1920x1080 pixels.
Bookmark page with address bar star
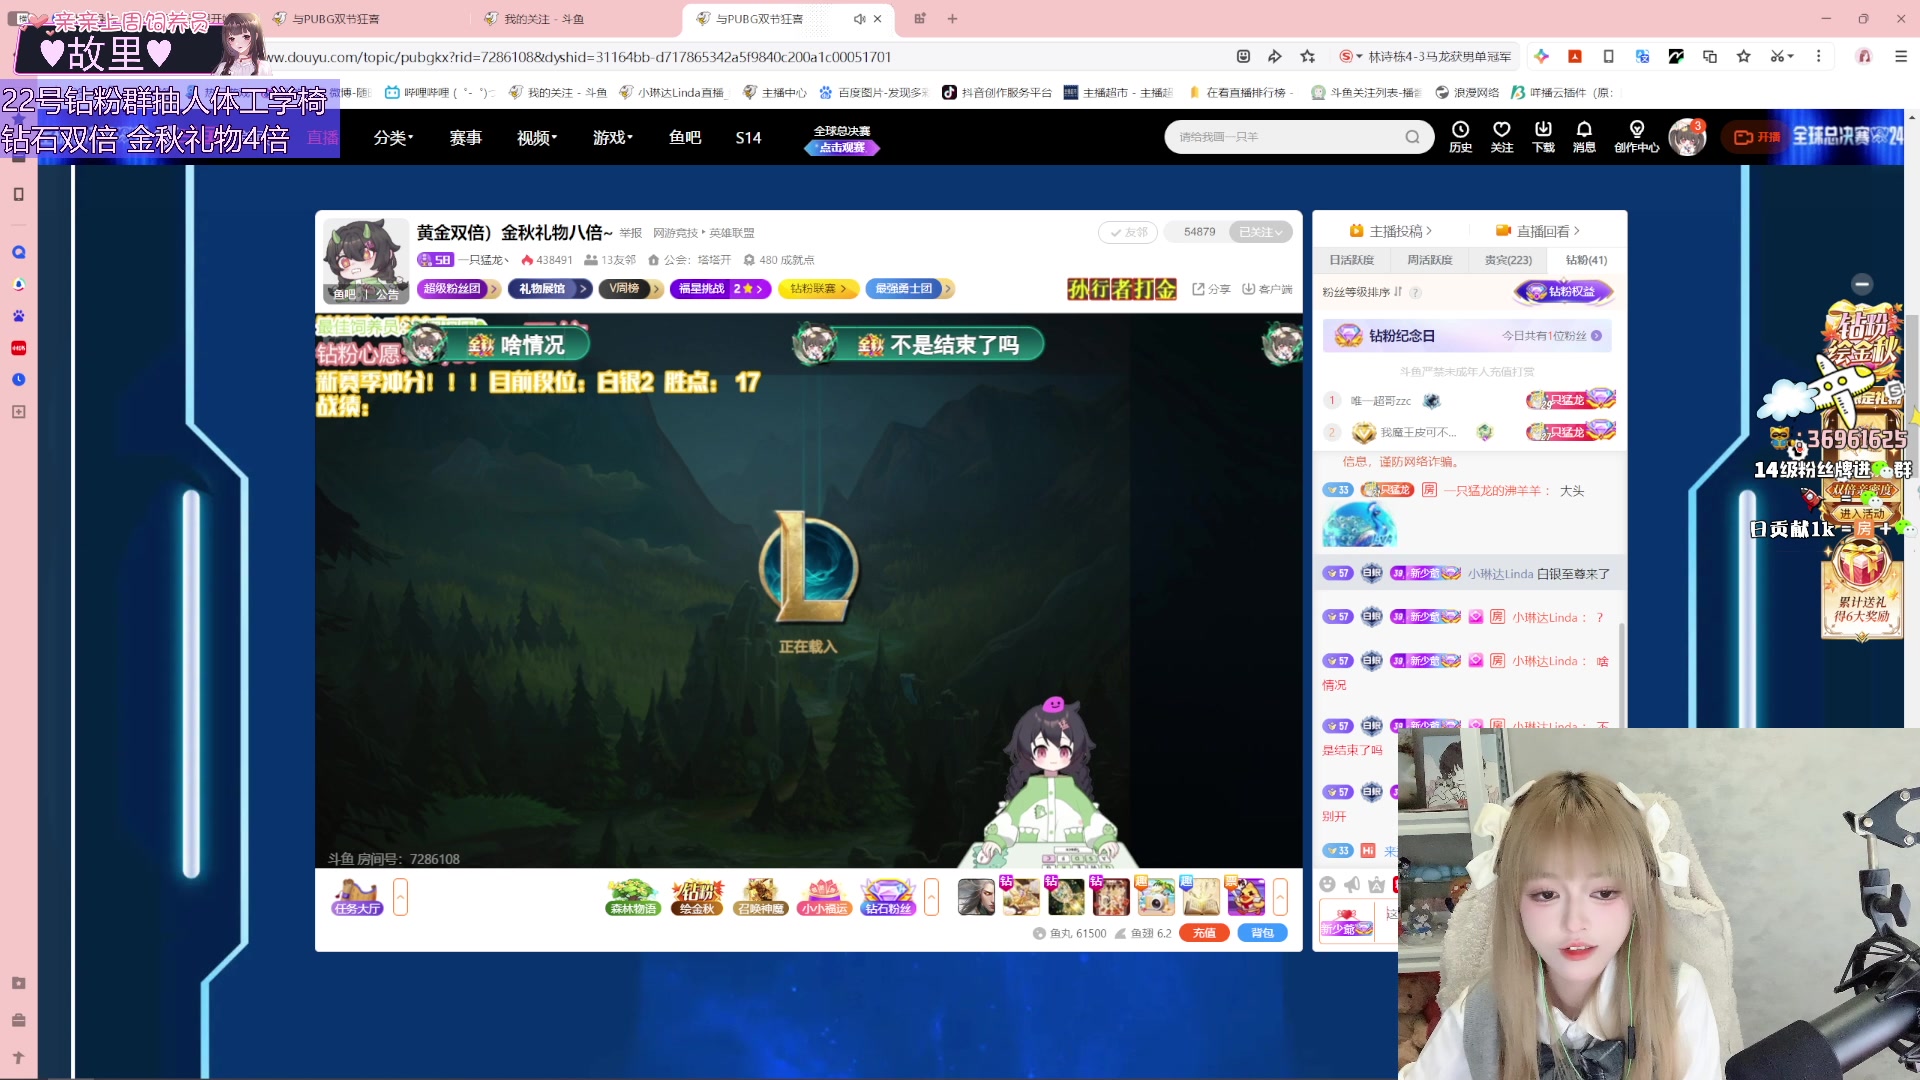coord(1307,57)
